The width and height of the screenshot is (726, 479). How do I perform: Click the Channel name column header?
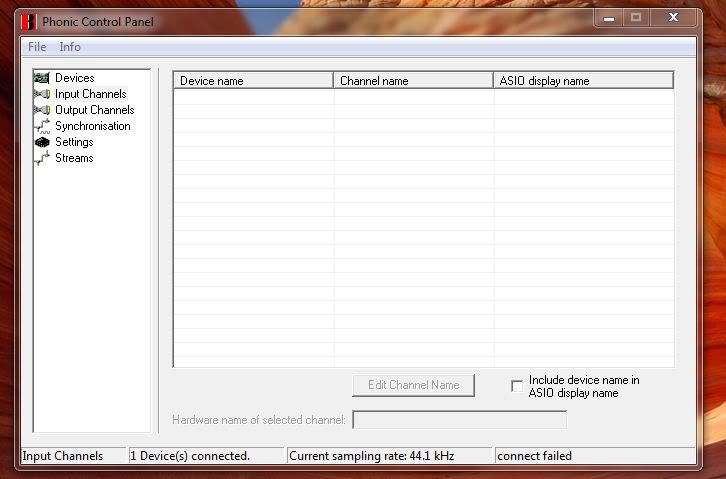[413, 81]
